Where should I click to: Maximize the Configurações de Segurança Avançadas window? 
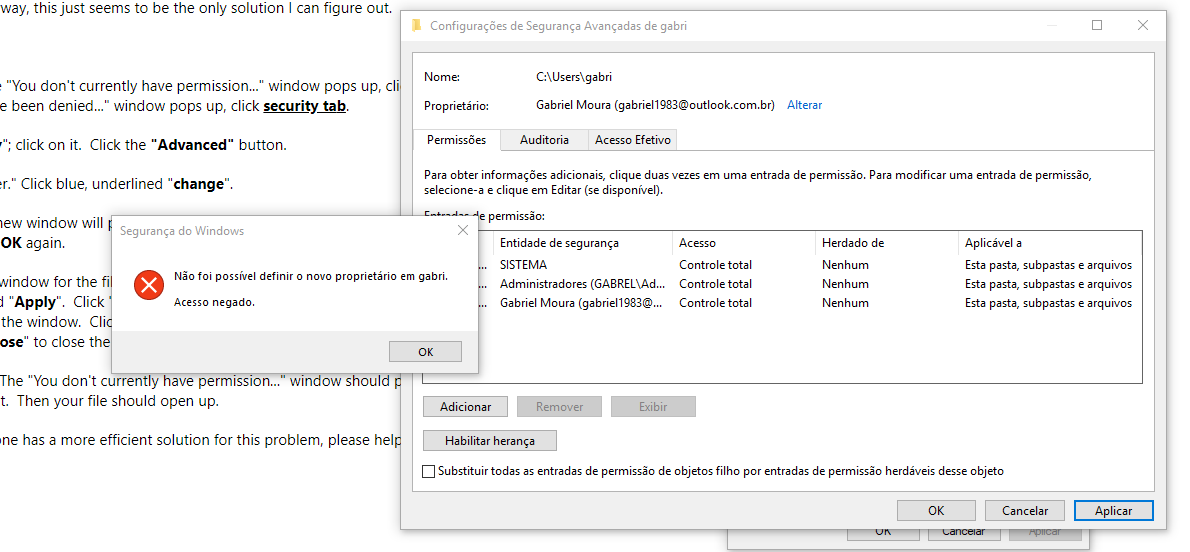1097,25
